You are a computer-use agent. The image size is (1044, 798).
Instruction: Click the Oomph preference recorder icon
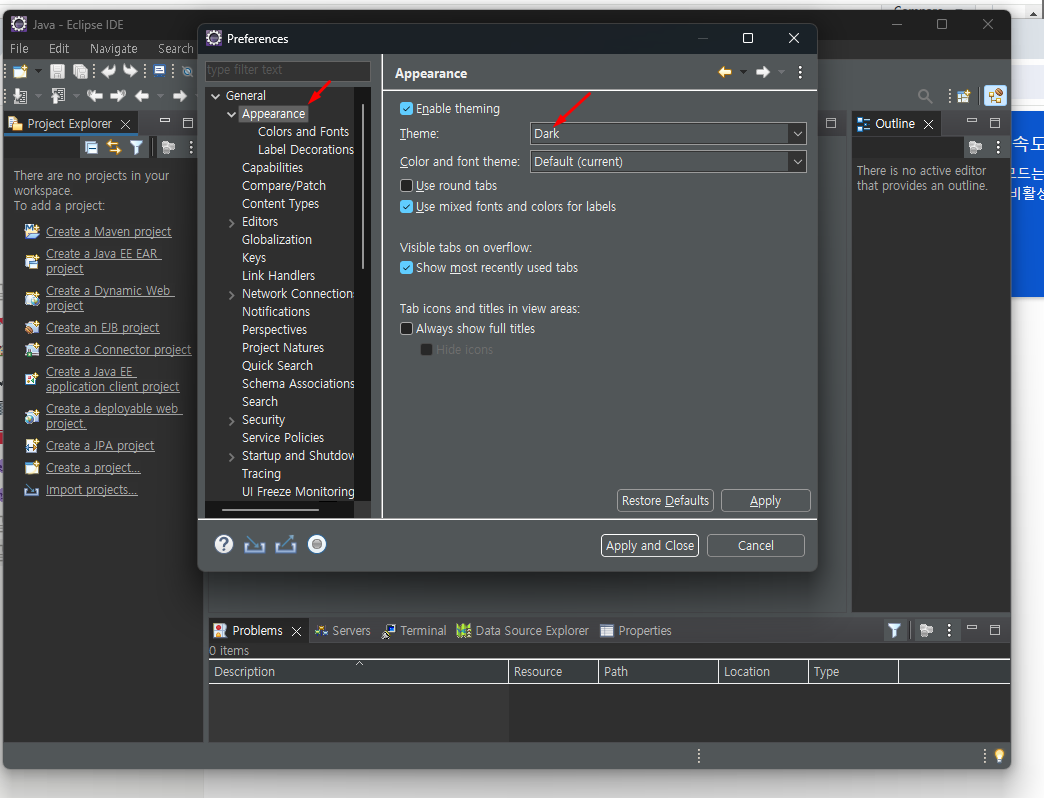tap(317, 544)
